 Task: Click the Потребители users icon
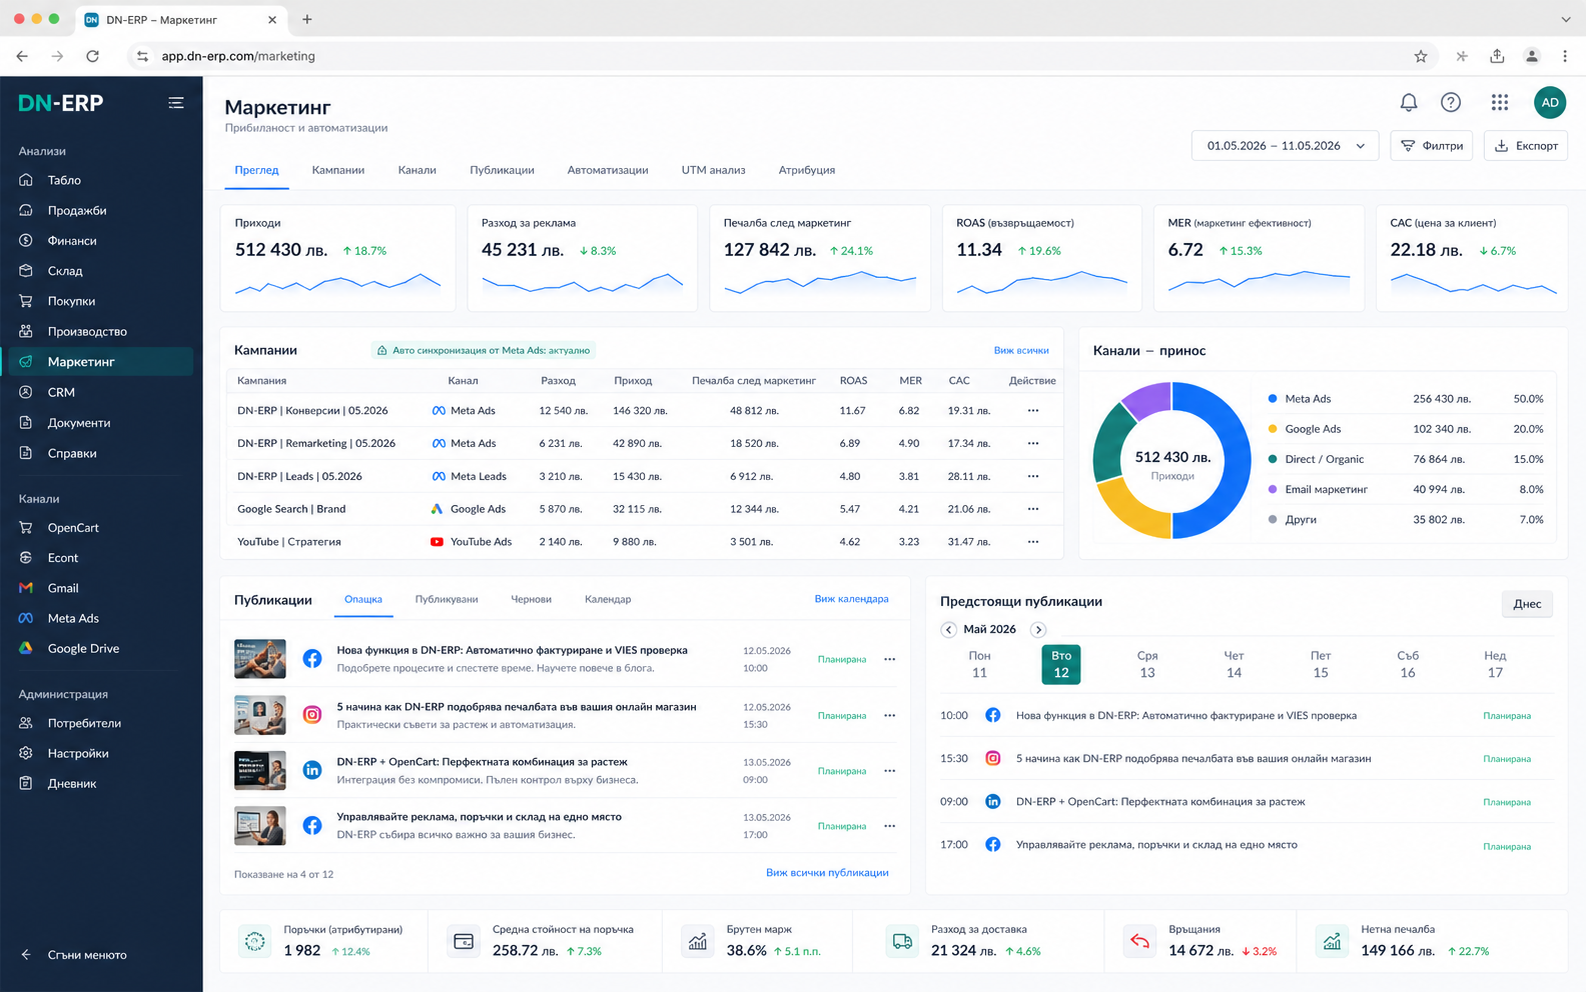(26, 723)
